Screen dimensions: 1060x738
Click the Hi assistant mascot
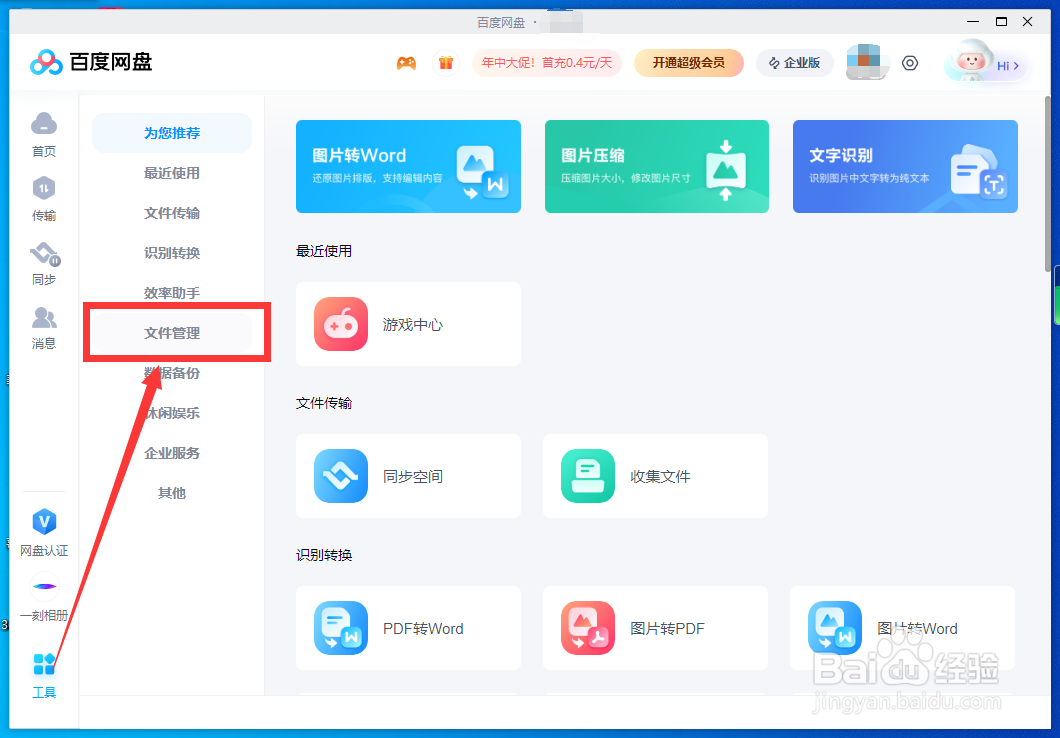(988, 63)
